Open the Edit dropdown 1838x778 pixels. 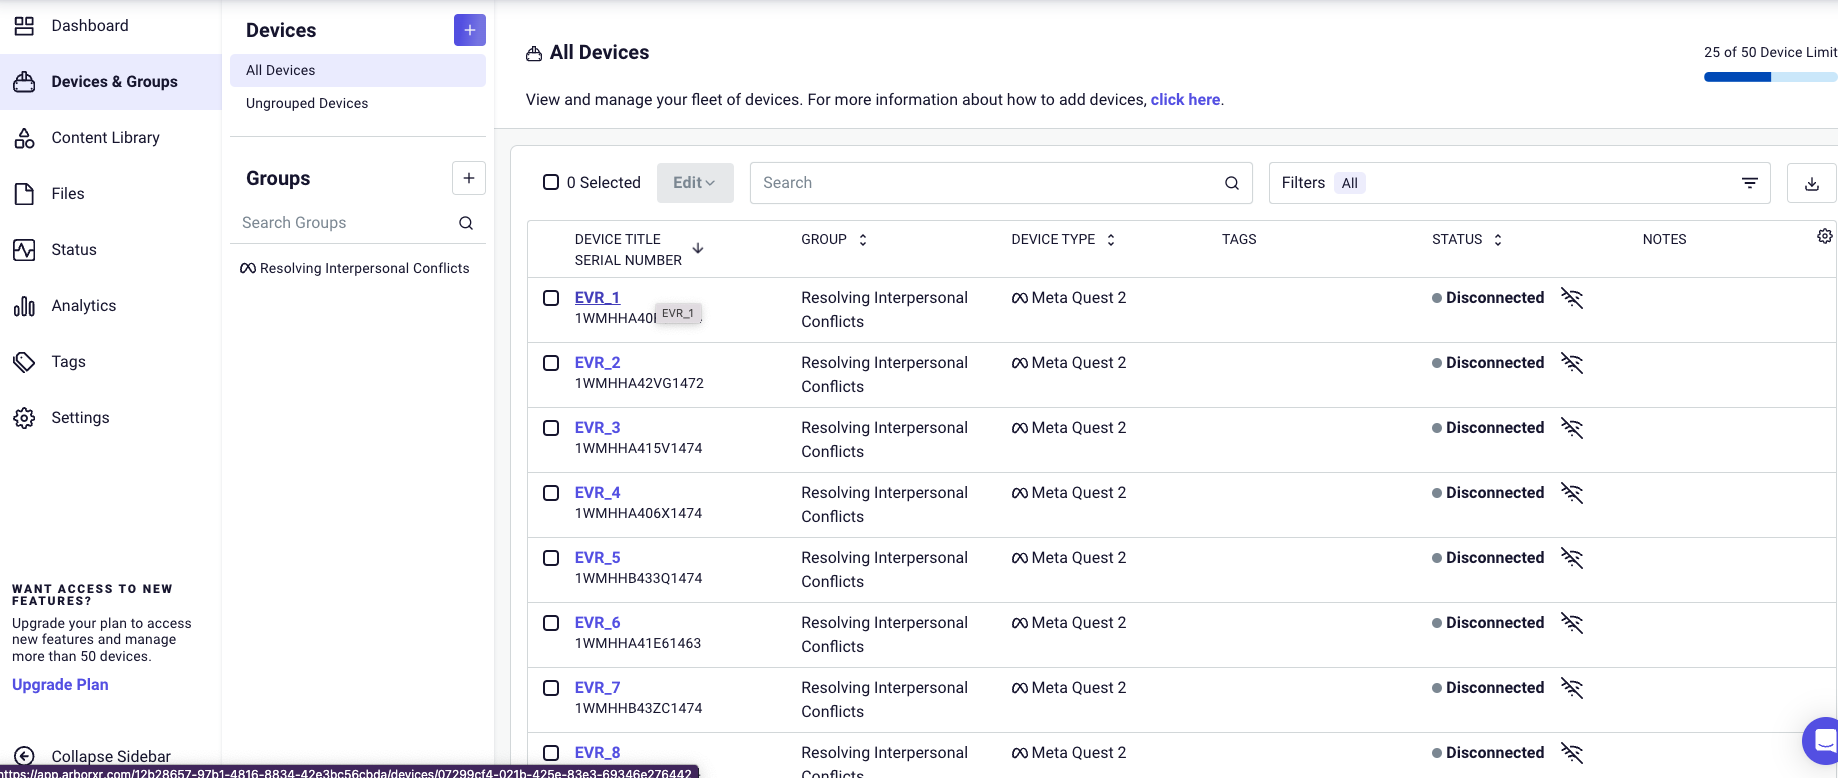coord(695,183)
